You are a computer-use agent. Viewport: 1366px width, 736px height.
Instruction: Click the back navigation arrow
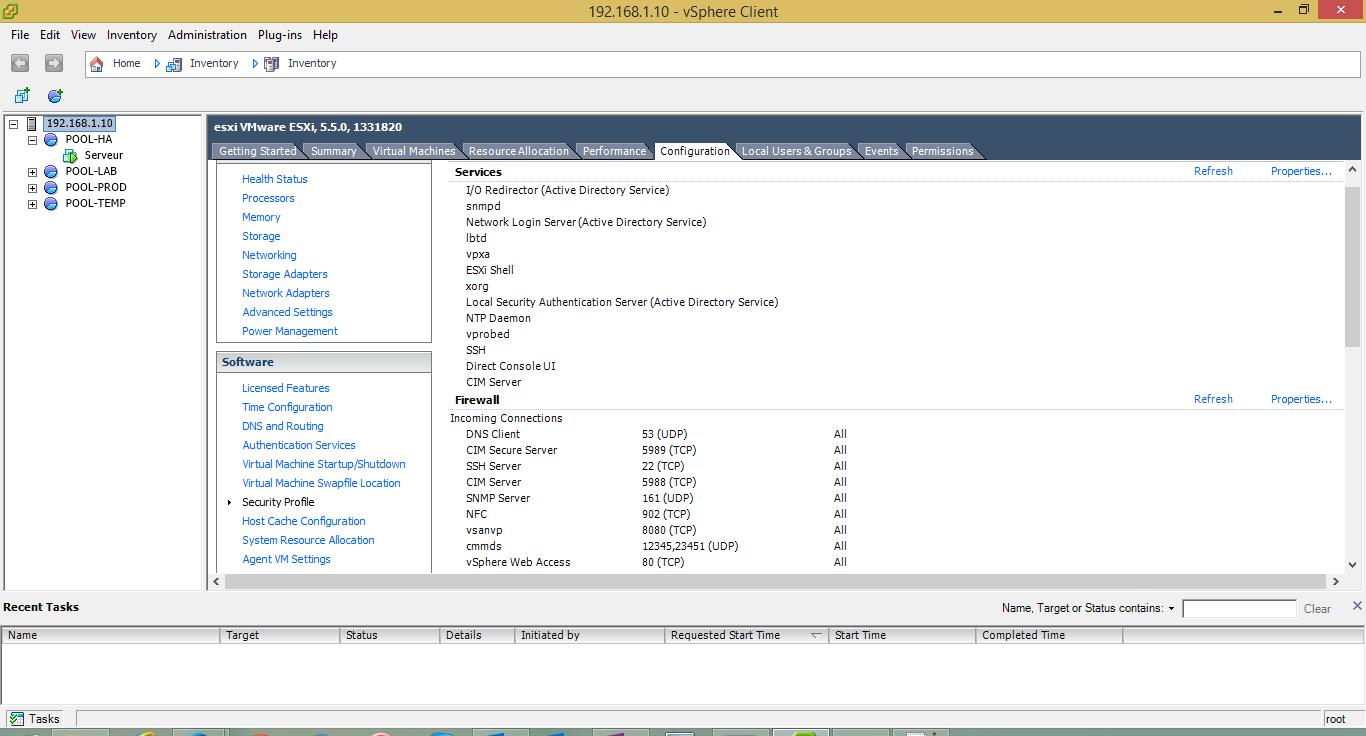click(19, 63)
